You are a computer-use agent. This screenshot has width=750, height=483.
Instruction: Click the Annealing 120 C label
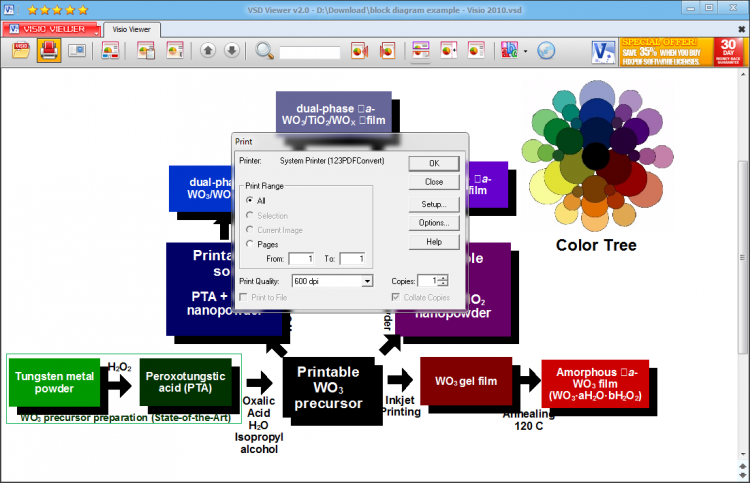coord(529,420)
